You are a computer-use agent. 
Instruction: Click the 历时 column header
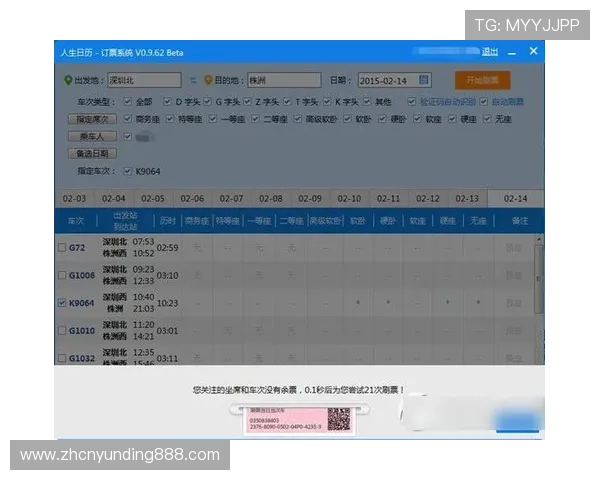[x=168, y=221]
